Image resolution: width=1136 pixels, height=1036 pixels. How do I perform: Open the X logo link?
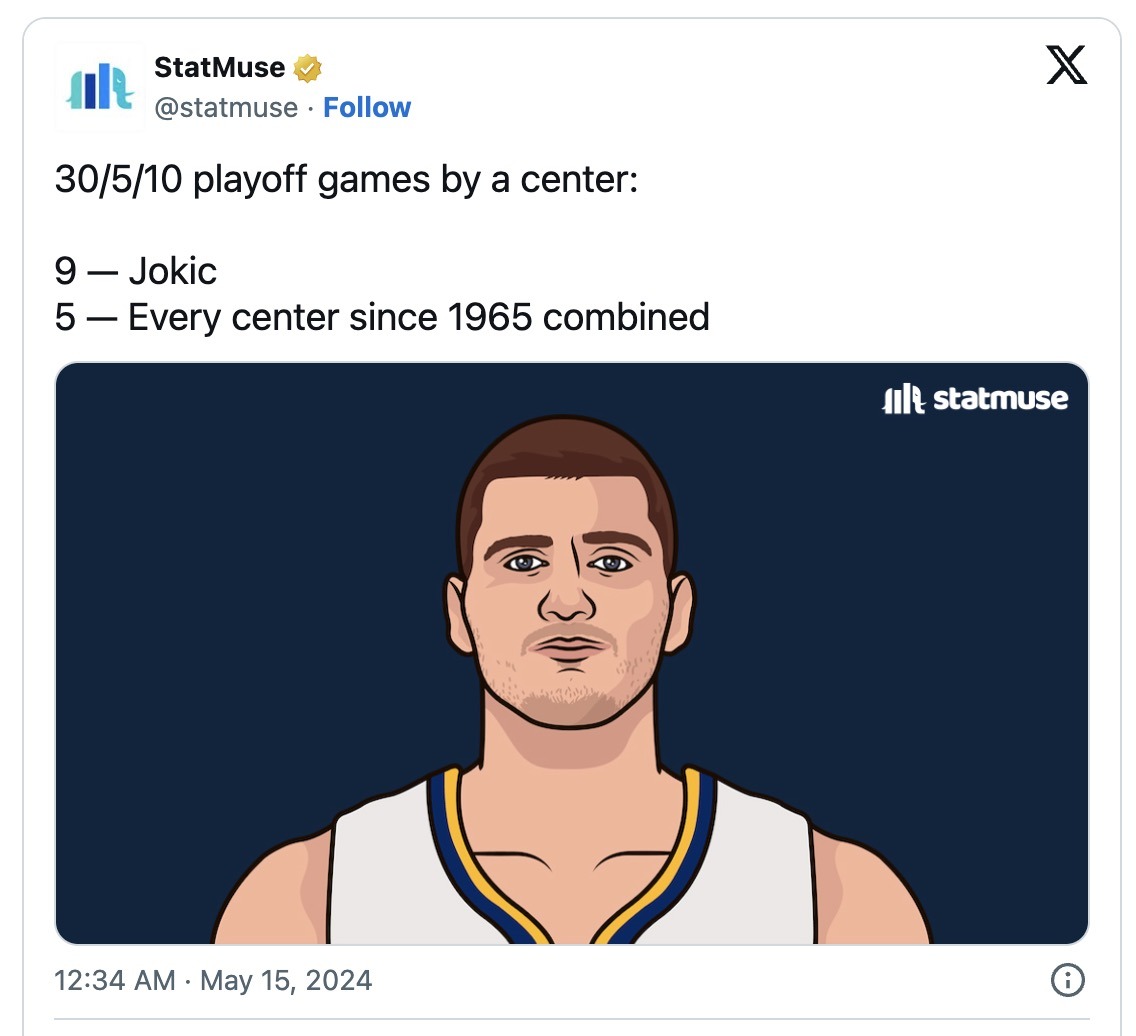click(1066, 64)
